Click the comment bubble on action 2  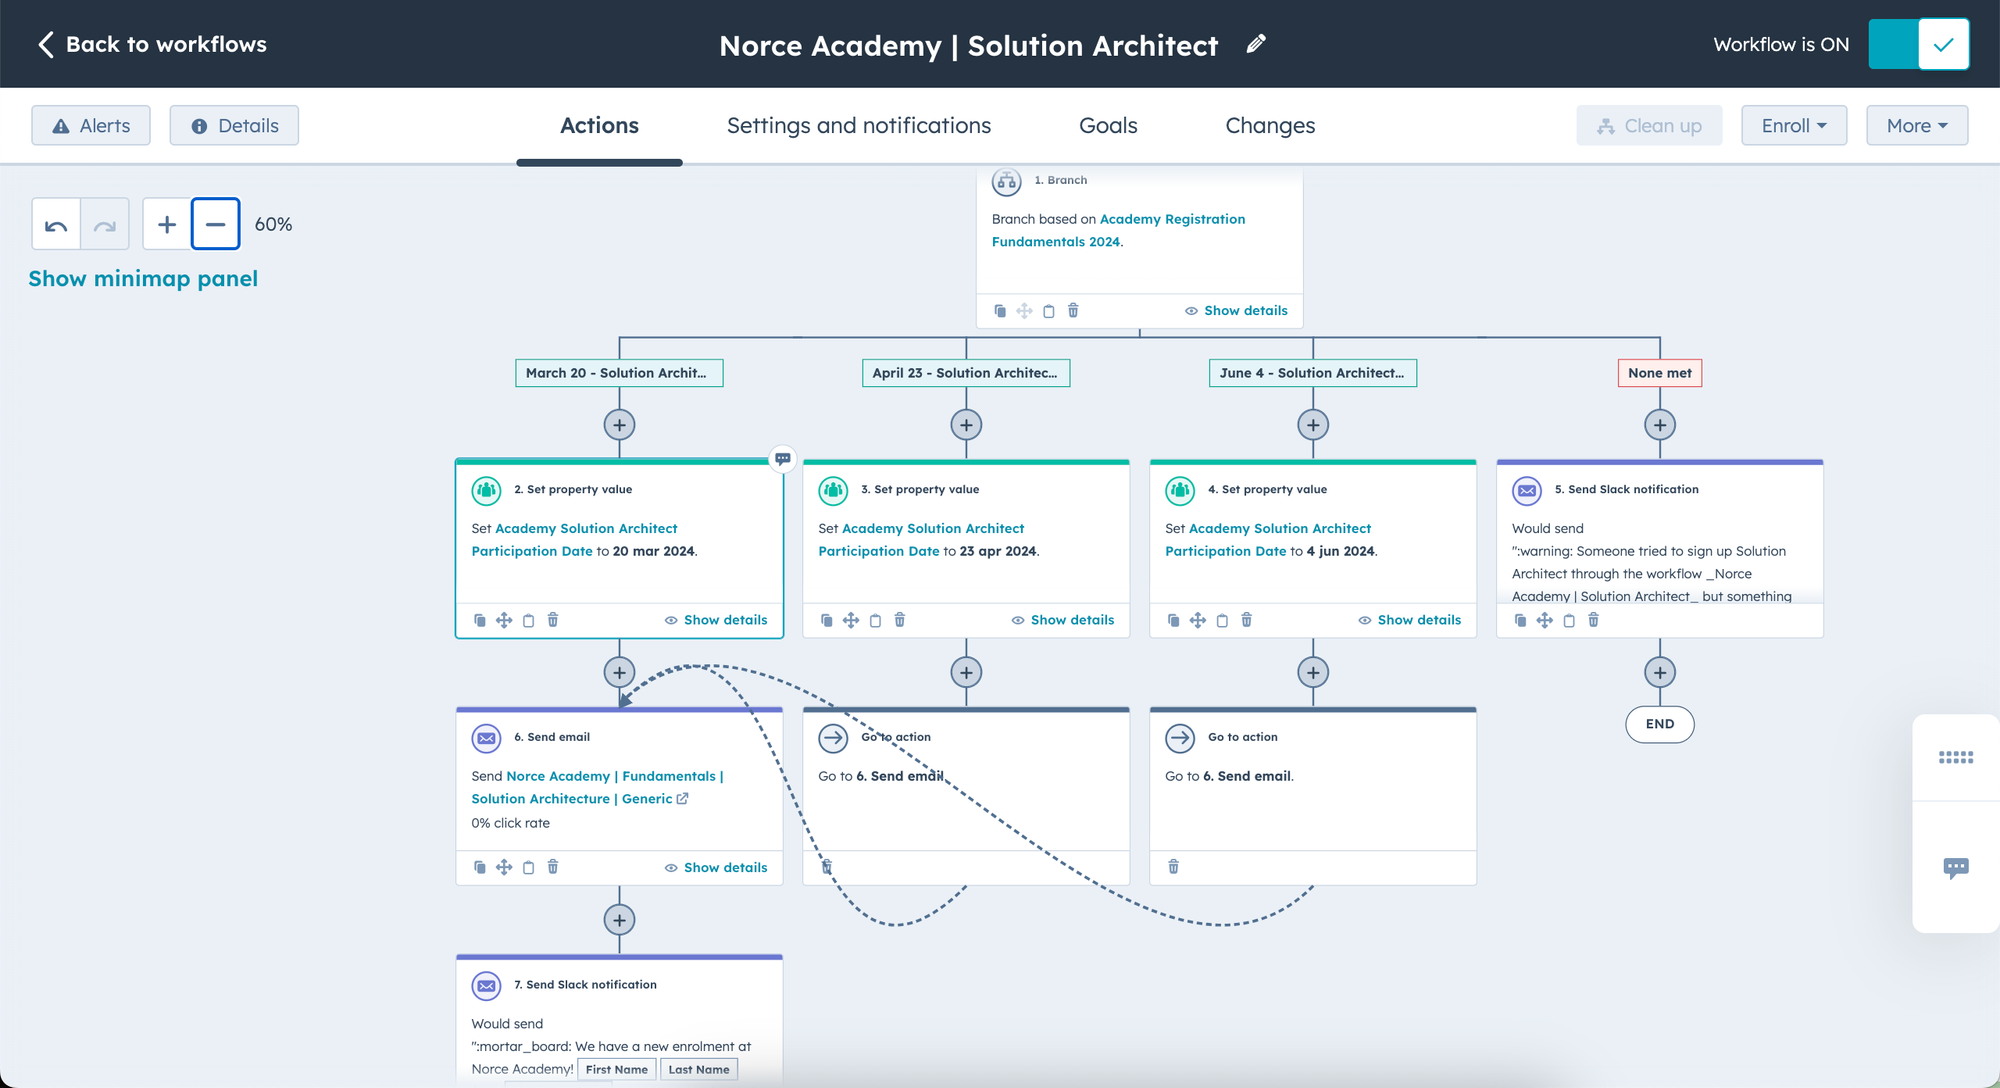pos(782,459)
